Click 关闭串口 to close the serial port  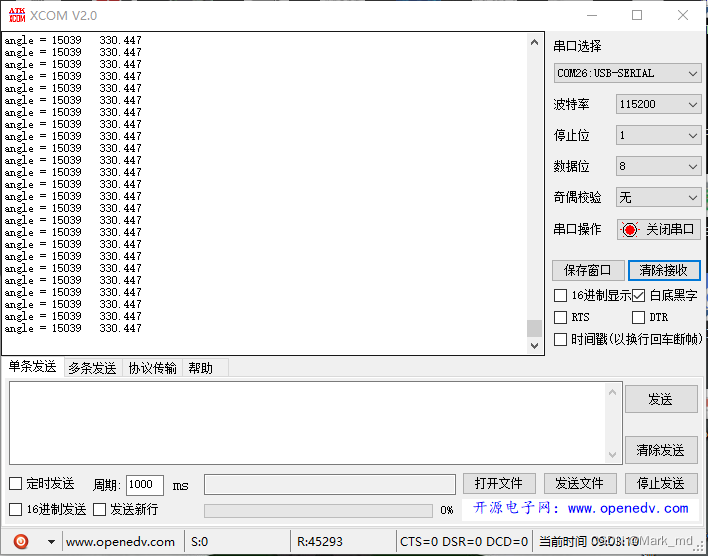659,229
